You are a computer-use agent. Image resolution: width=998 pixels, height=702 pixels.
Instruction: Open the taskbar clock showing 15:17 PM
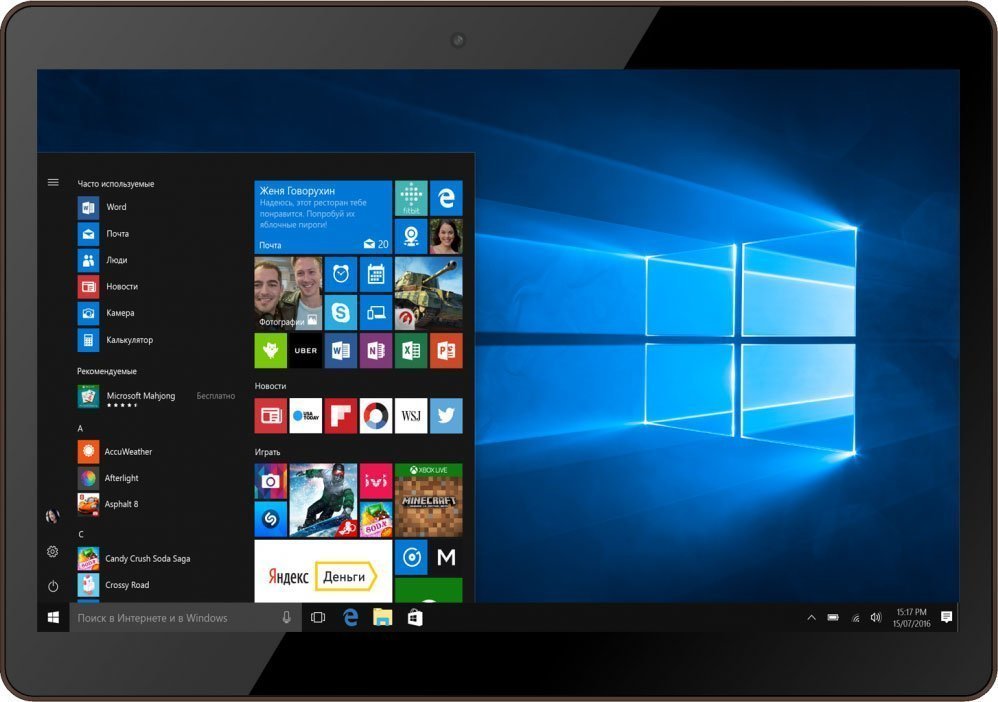pos(911,618)
